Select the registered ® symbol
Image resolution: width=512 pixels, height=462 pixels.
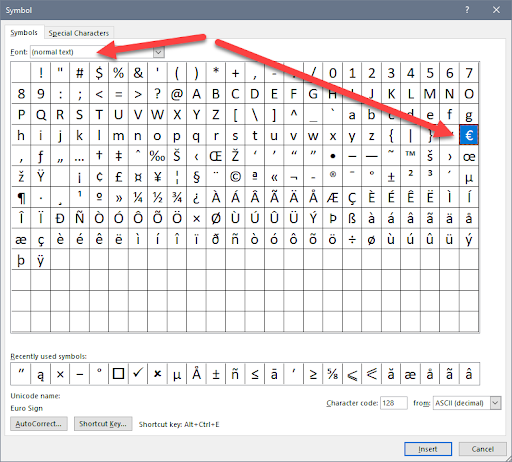pyautogui.click(x=333, y=176)
